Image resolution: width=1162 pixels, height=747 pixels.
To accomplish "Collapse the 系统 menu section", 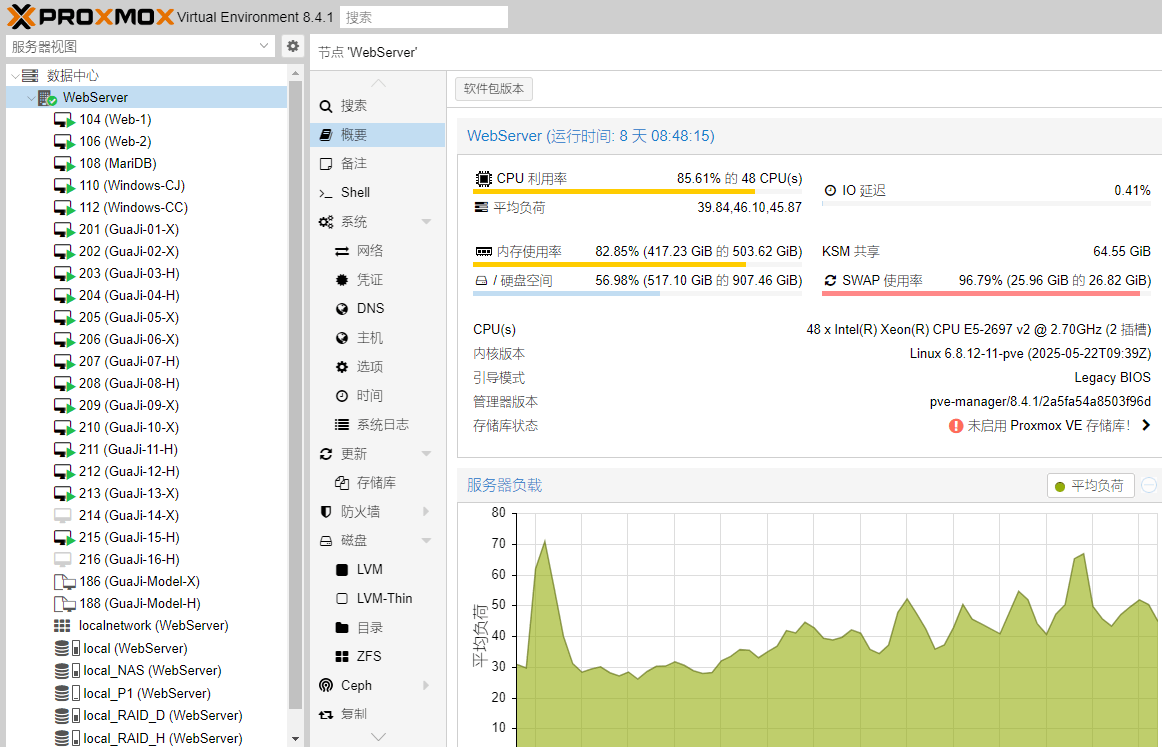I will pyautogui.click(x=426, y=222).
